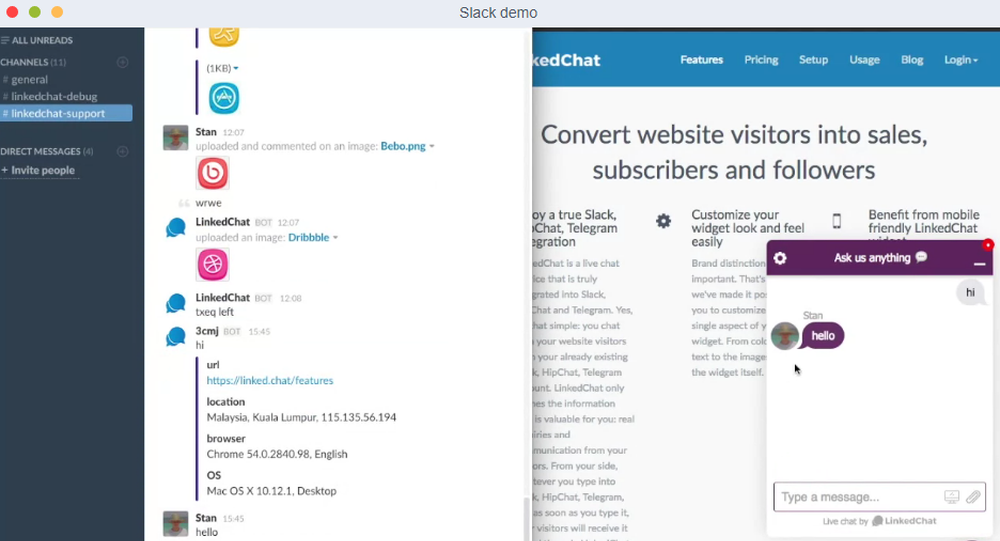
Task: Open the Dribbble icon image thumbnail
Action: (x=212, y=264)
